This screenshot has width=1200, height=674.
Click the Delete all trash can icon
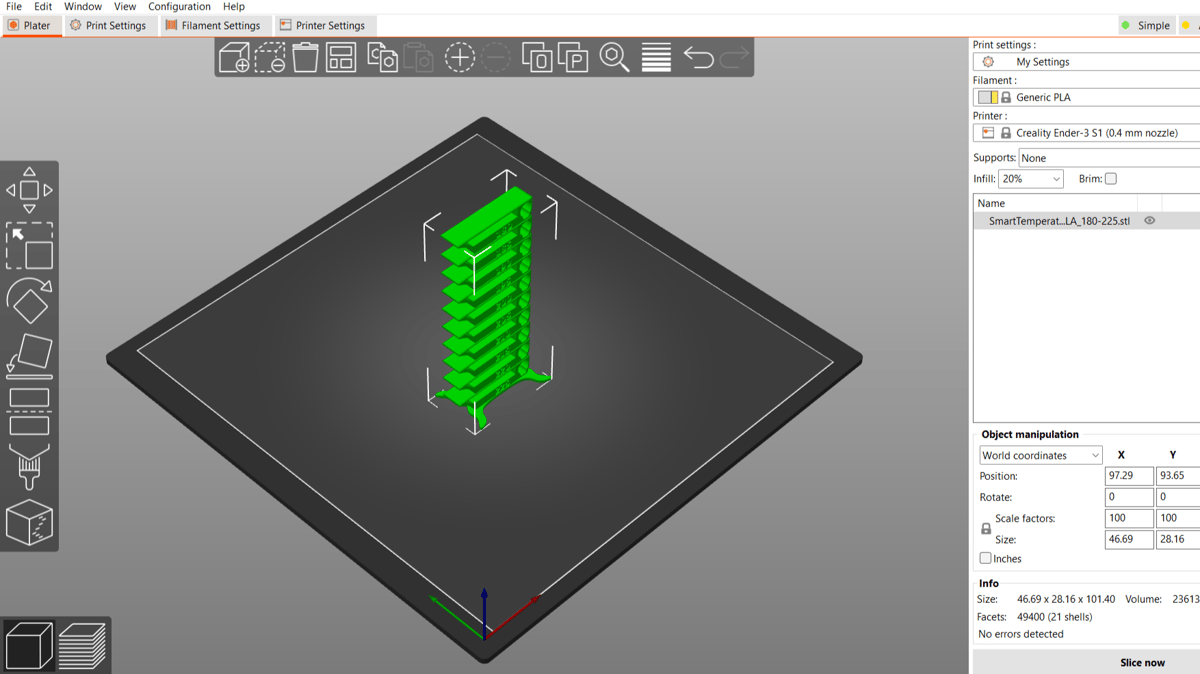(305, 58)
